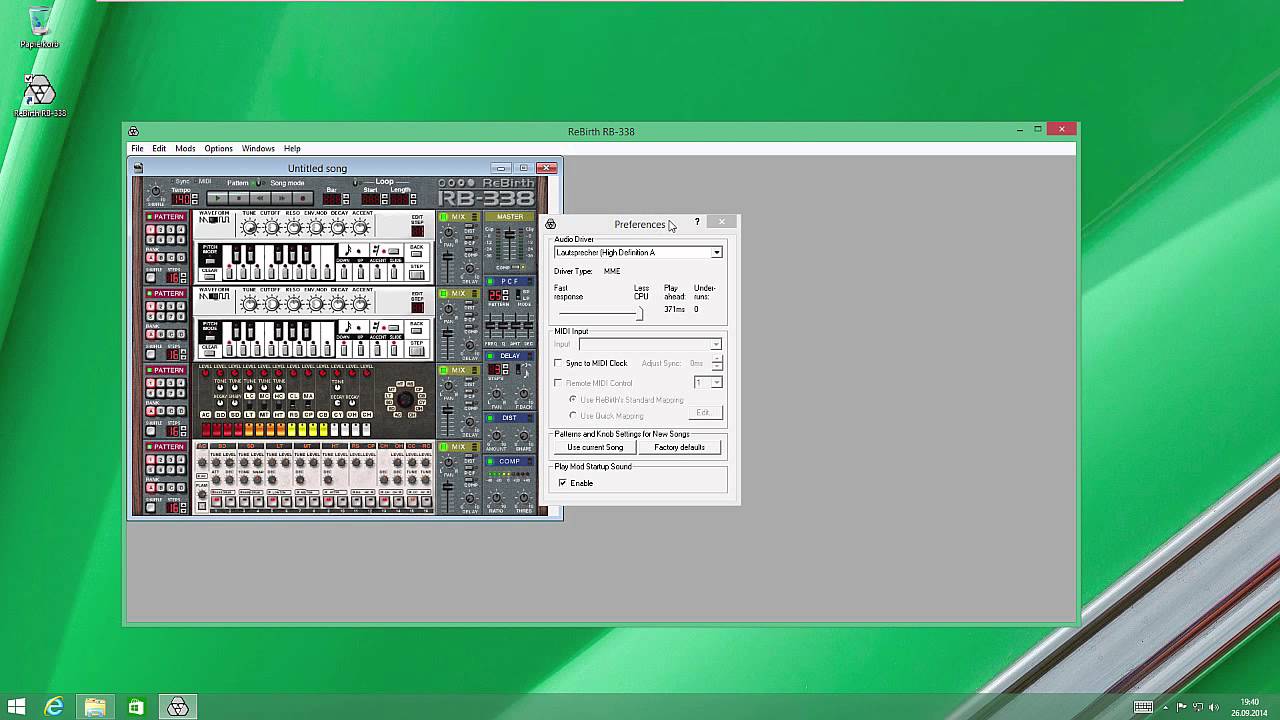Click Pitch Mode button on top synth
The width and height of the screenshot is (1280, 720).
click(209, 261)
